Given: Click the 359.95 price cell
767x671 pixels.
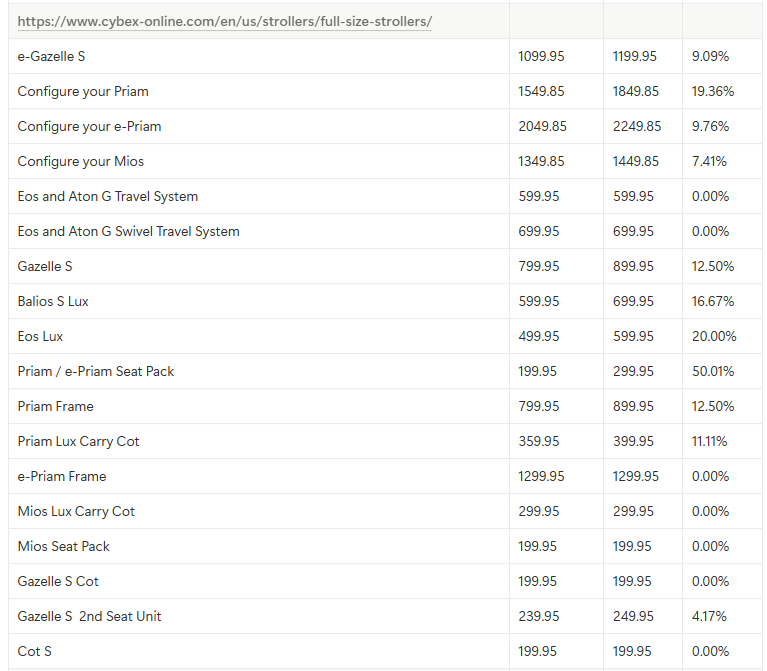Looking at the screenshot, I should click(x=556, y=441).
